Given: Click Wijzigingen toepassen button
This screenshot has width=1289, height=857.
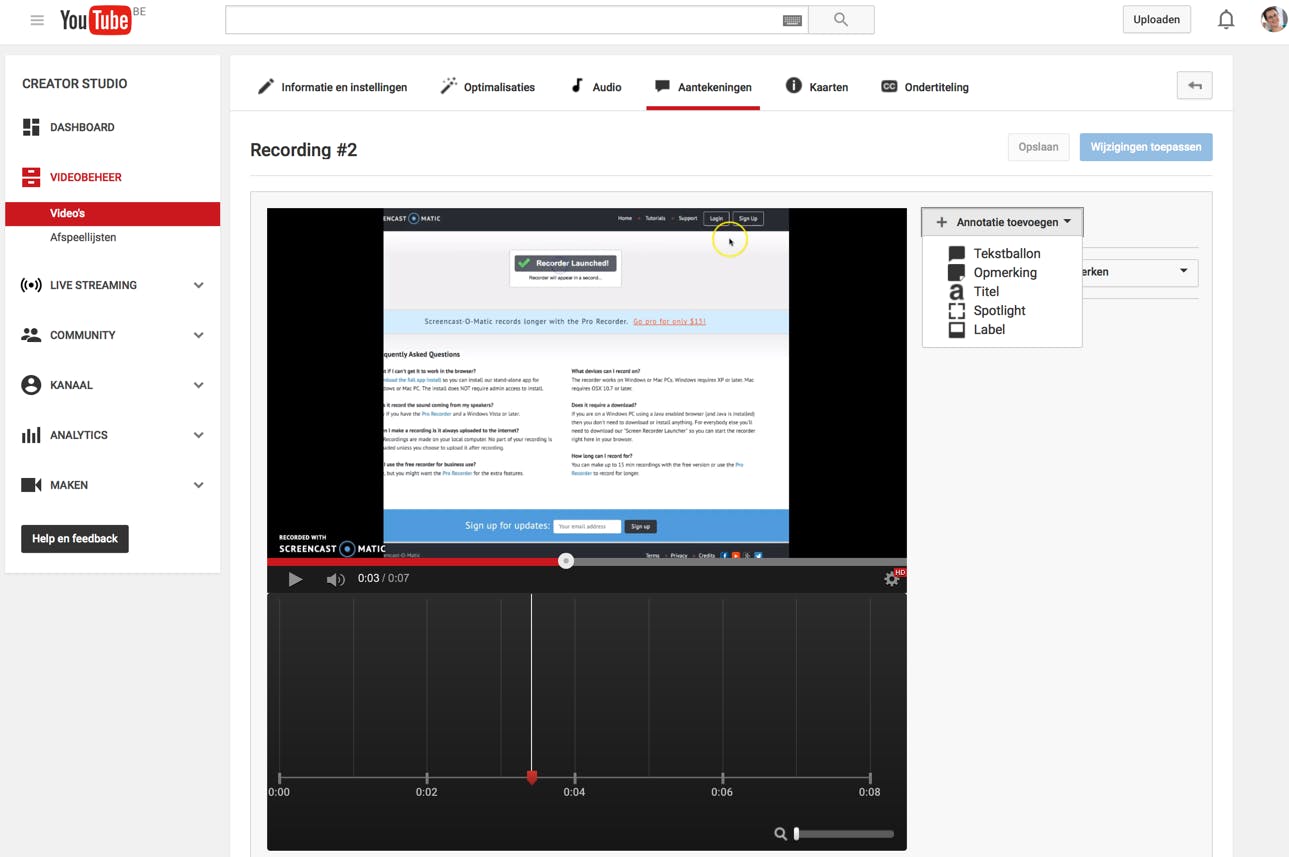Looking at the screenshot, I should coord(1146,147).
